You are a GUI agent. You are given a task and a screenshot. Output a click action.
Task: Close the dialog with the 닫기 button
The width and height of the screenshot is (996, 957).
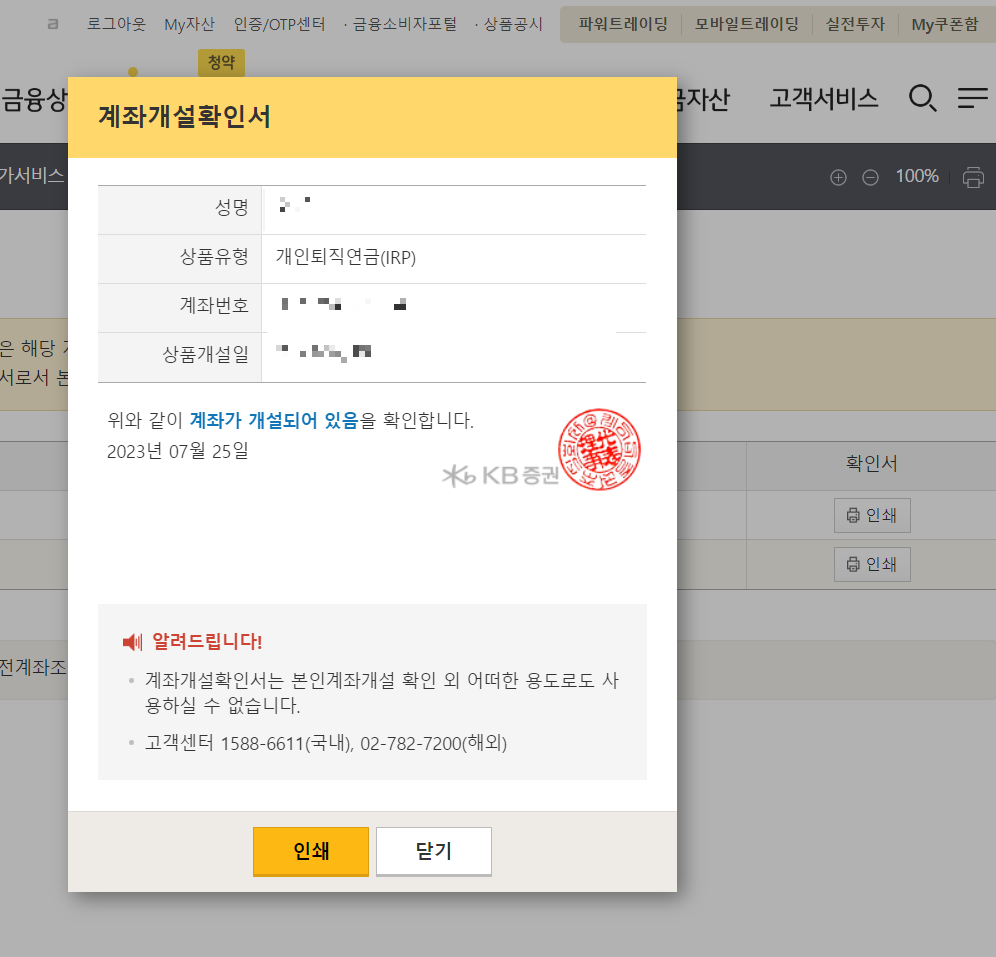433,851
